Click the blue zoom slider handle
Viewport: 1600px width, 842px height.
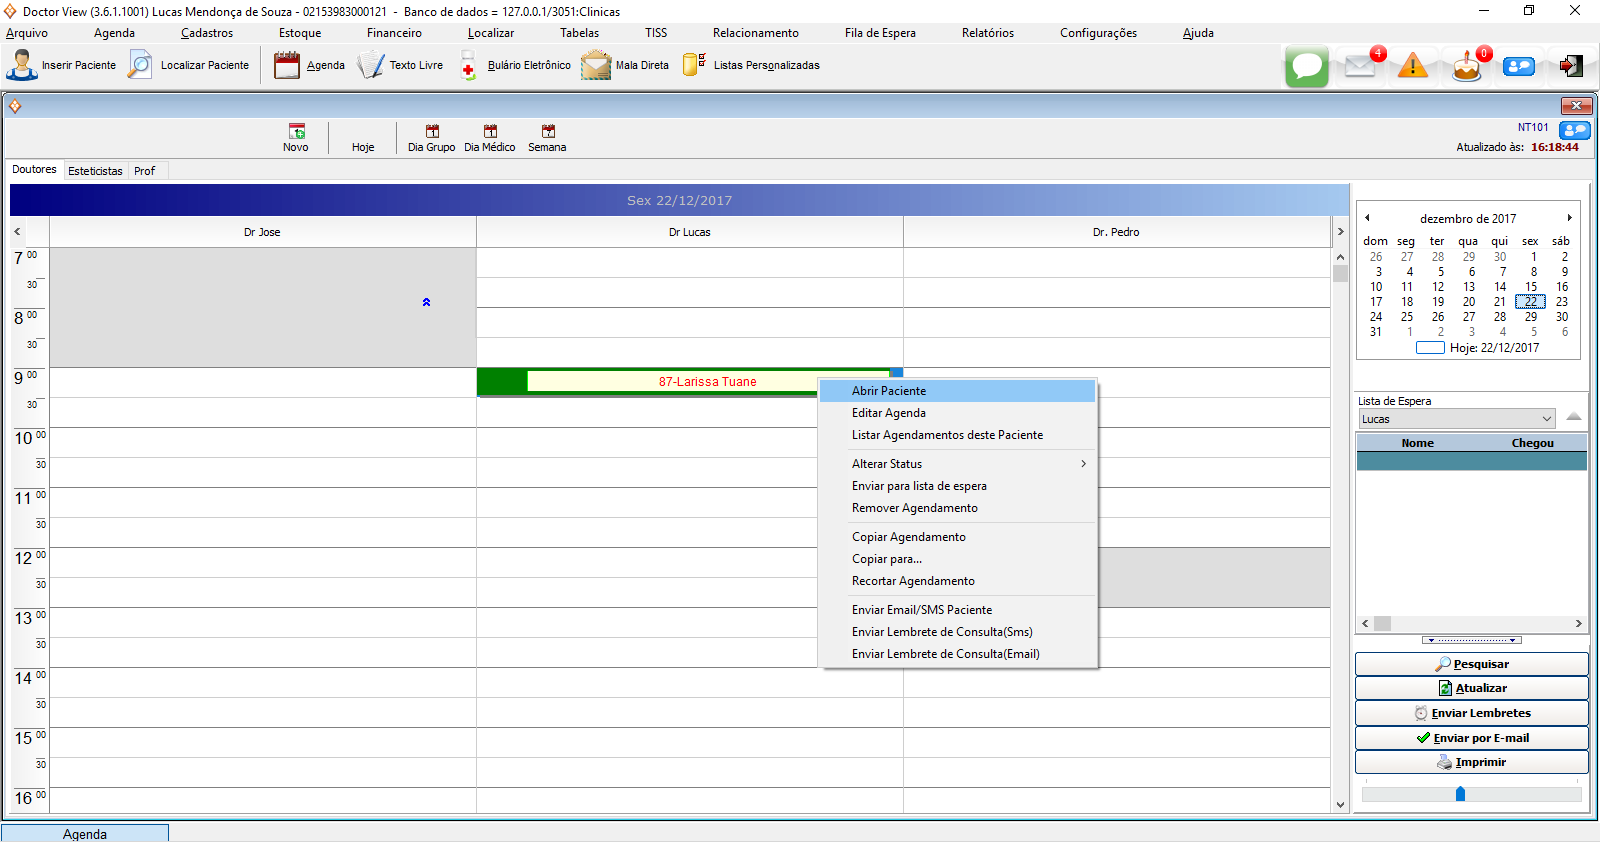coord(1460,794)
